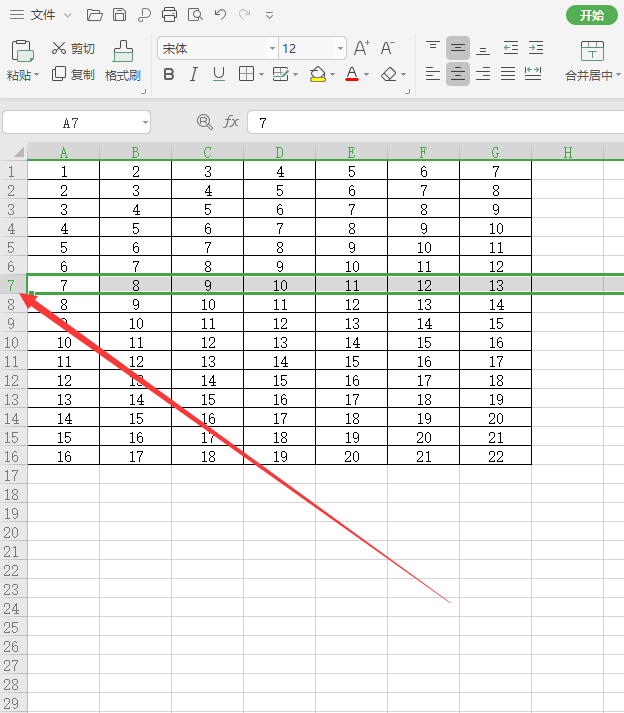Switch to the 开始 ribbon tab
This screenshot has height=713, width=624.
[591, 15]
